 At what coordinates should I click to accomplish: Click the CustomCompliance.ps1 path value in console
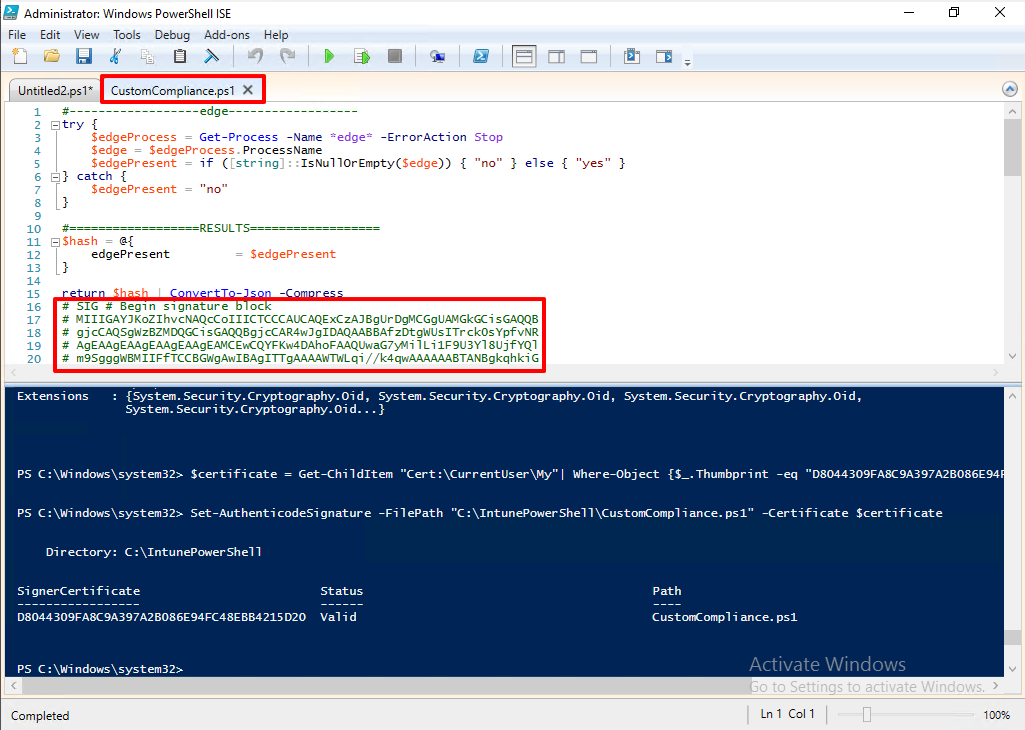click(724, 617)
